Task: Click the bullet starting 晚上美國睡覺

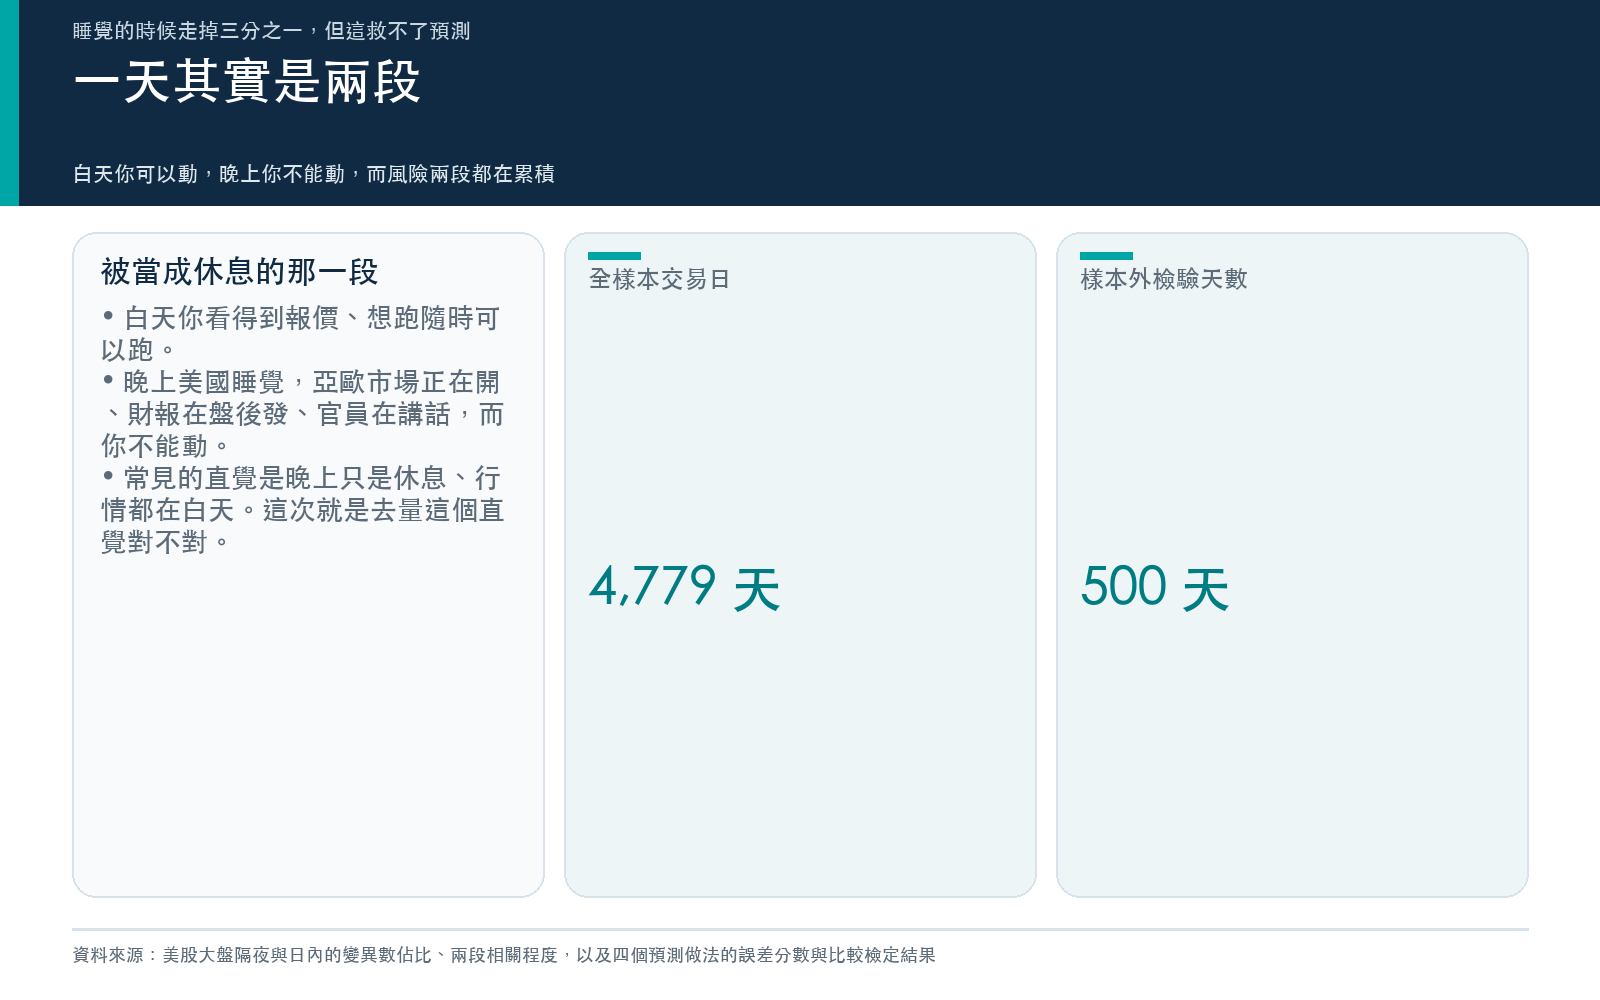Action: 303,414
